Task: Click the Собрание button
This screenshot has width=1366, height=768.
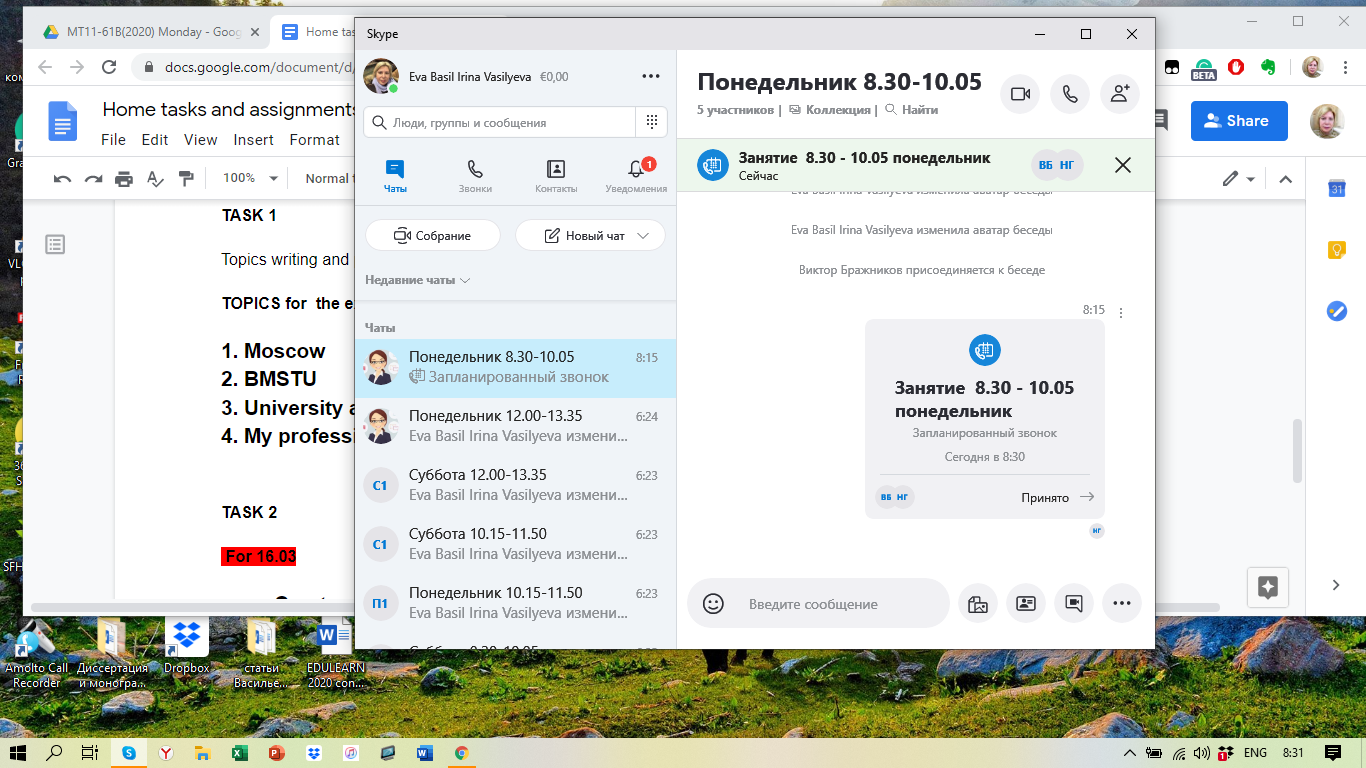Action: tap(433, 236)
